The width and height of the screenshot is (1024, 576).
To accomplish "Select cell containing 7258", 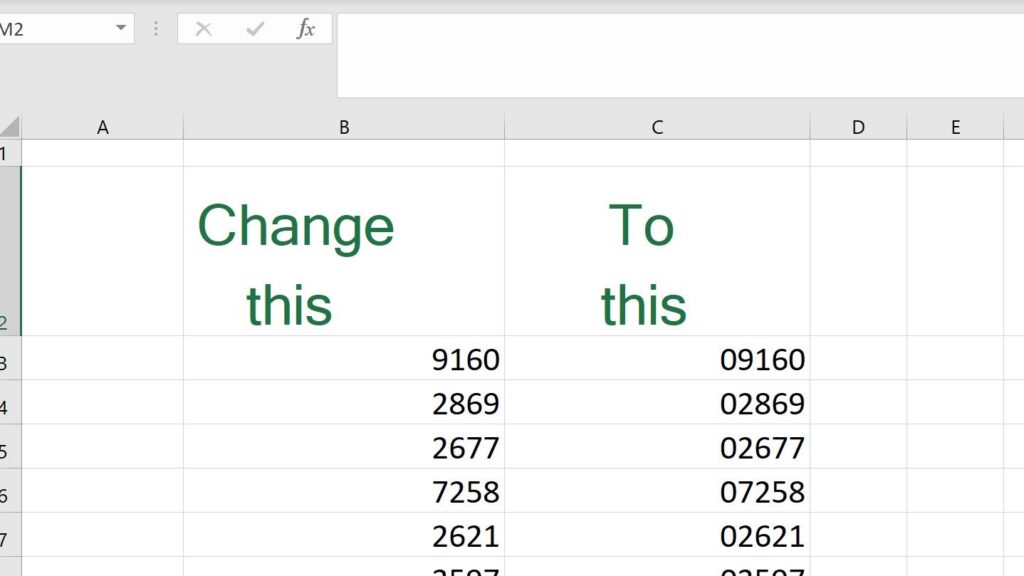I will click(x=344, y=491).
